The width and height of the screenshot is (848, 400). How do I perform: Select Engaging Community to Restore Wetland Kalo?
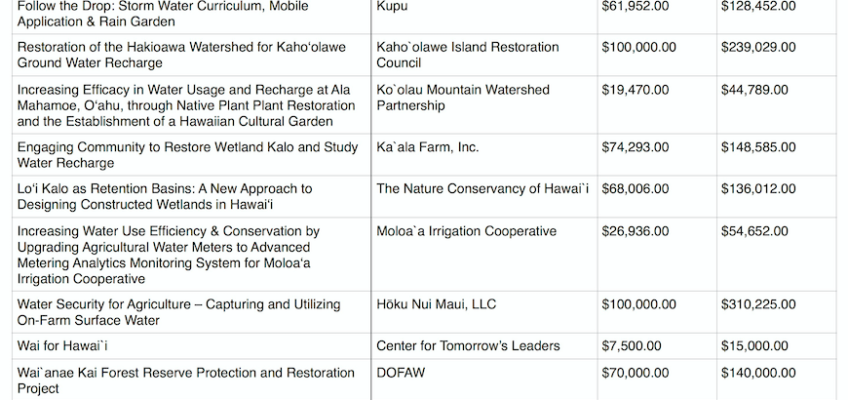coord(188,155)
